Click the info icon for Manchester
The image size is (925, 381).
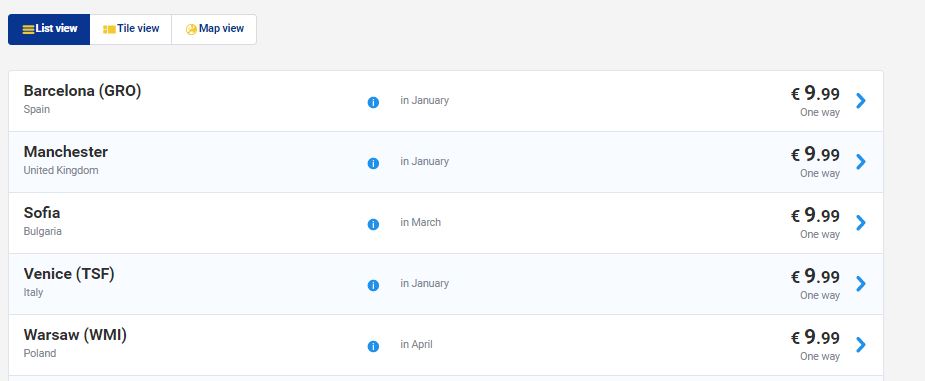coord(373,163)
